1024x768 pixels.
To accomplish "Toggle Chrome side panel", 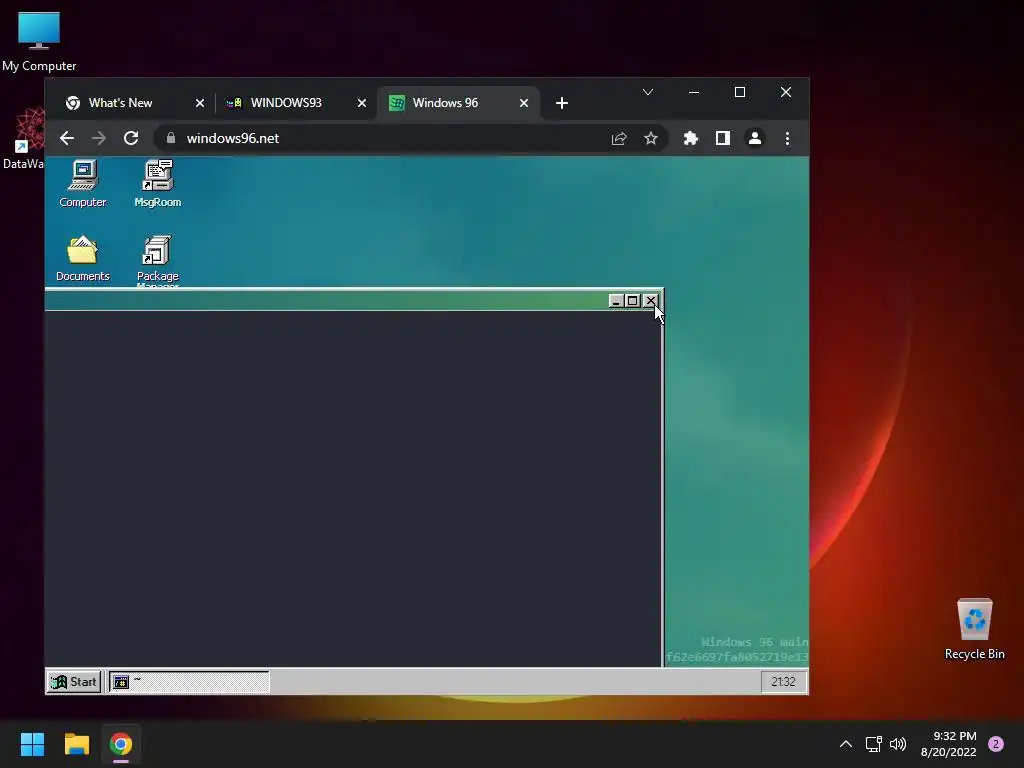I will coord(723,138).
